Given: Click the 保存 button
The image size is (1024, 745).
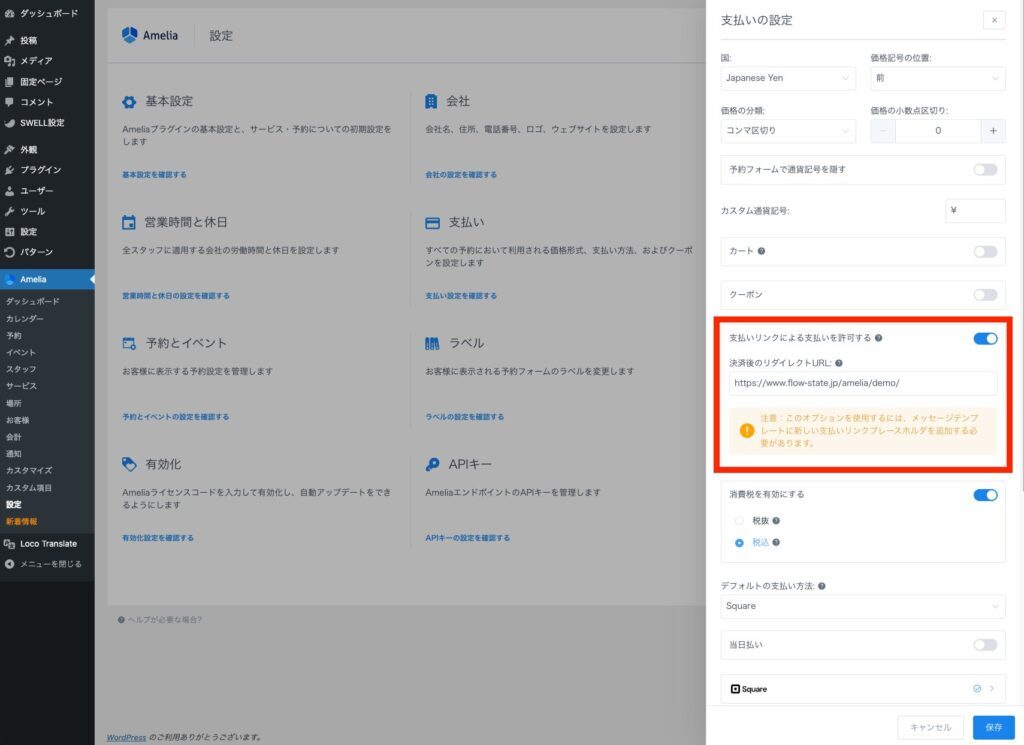Looking at the screenshot, I should click(x=993, y=727).
